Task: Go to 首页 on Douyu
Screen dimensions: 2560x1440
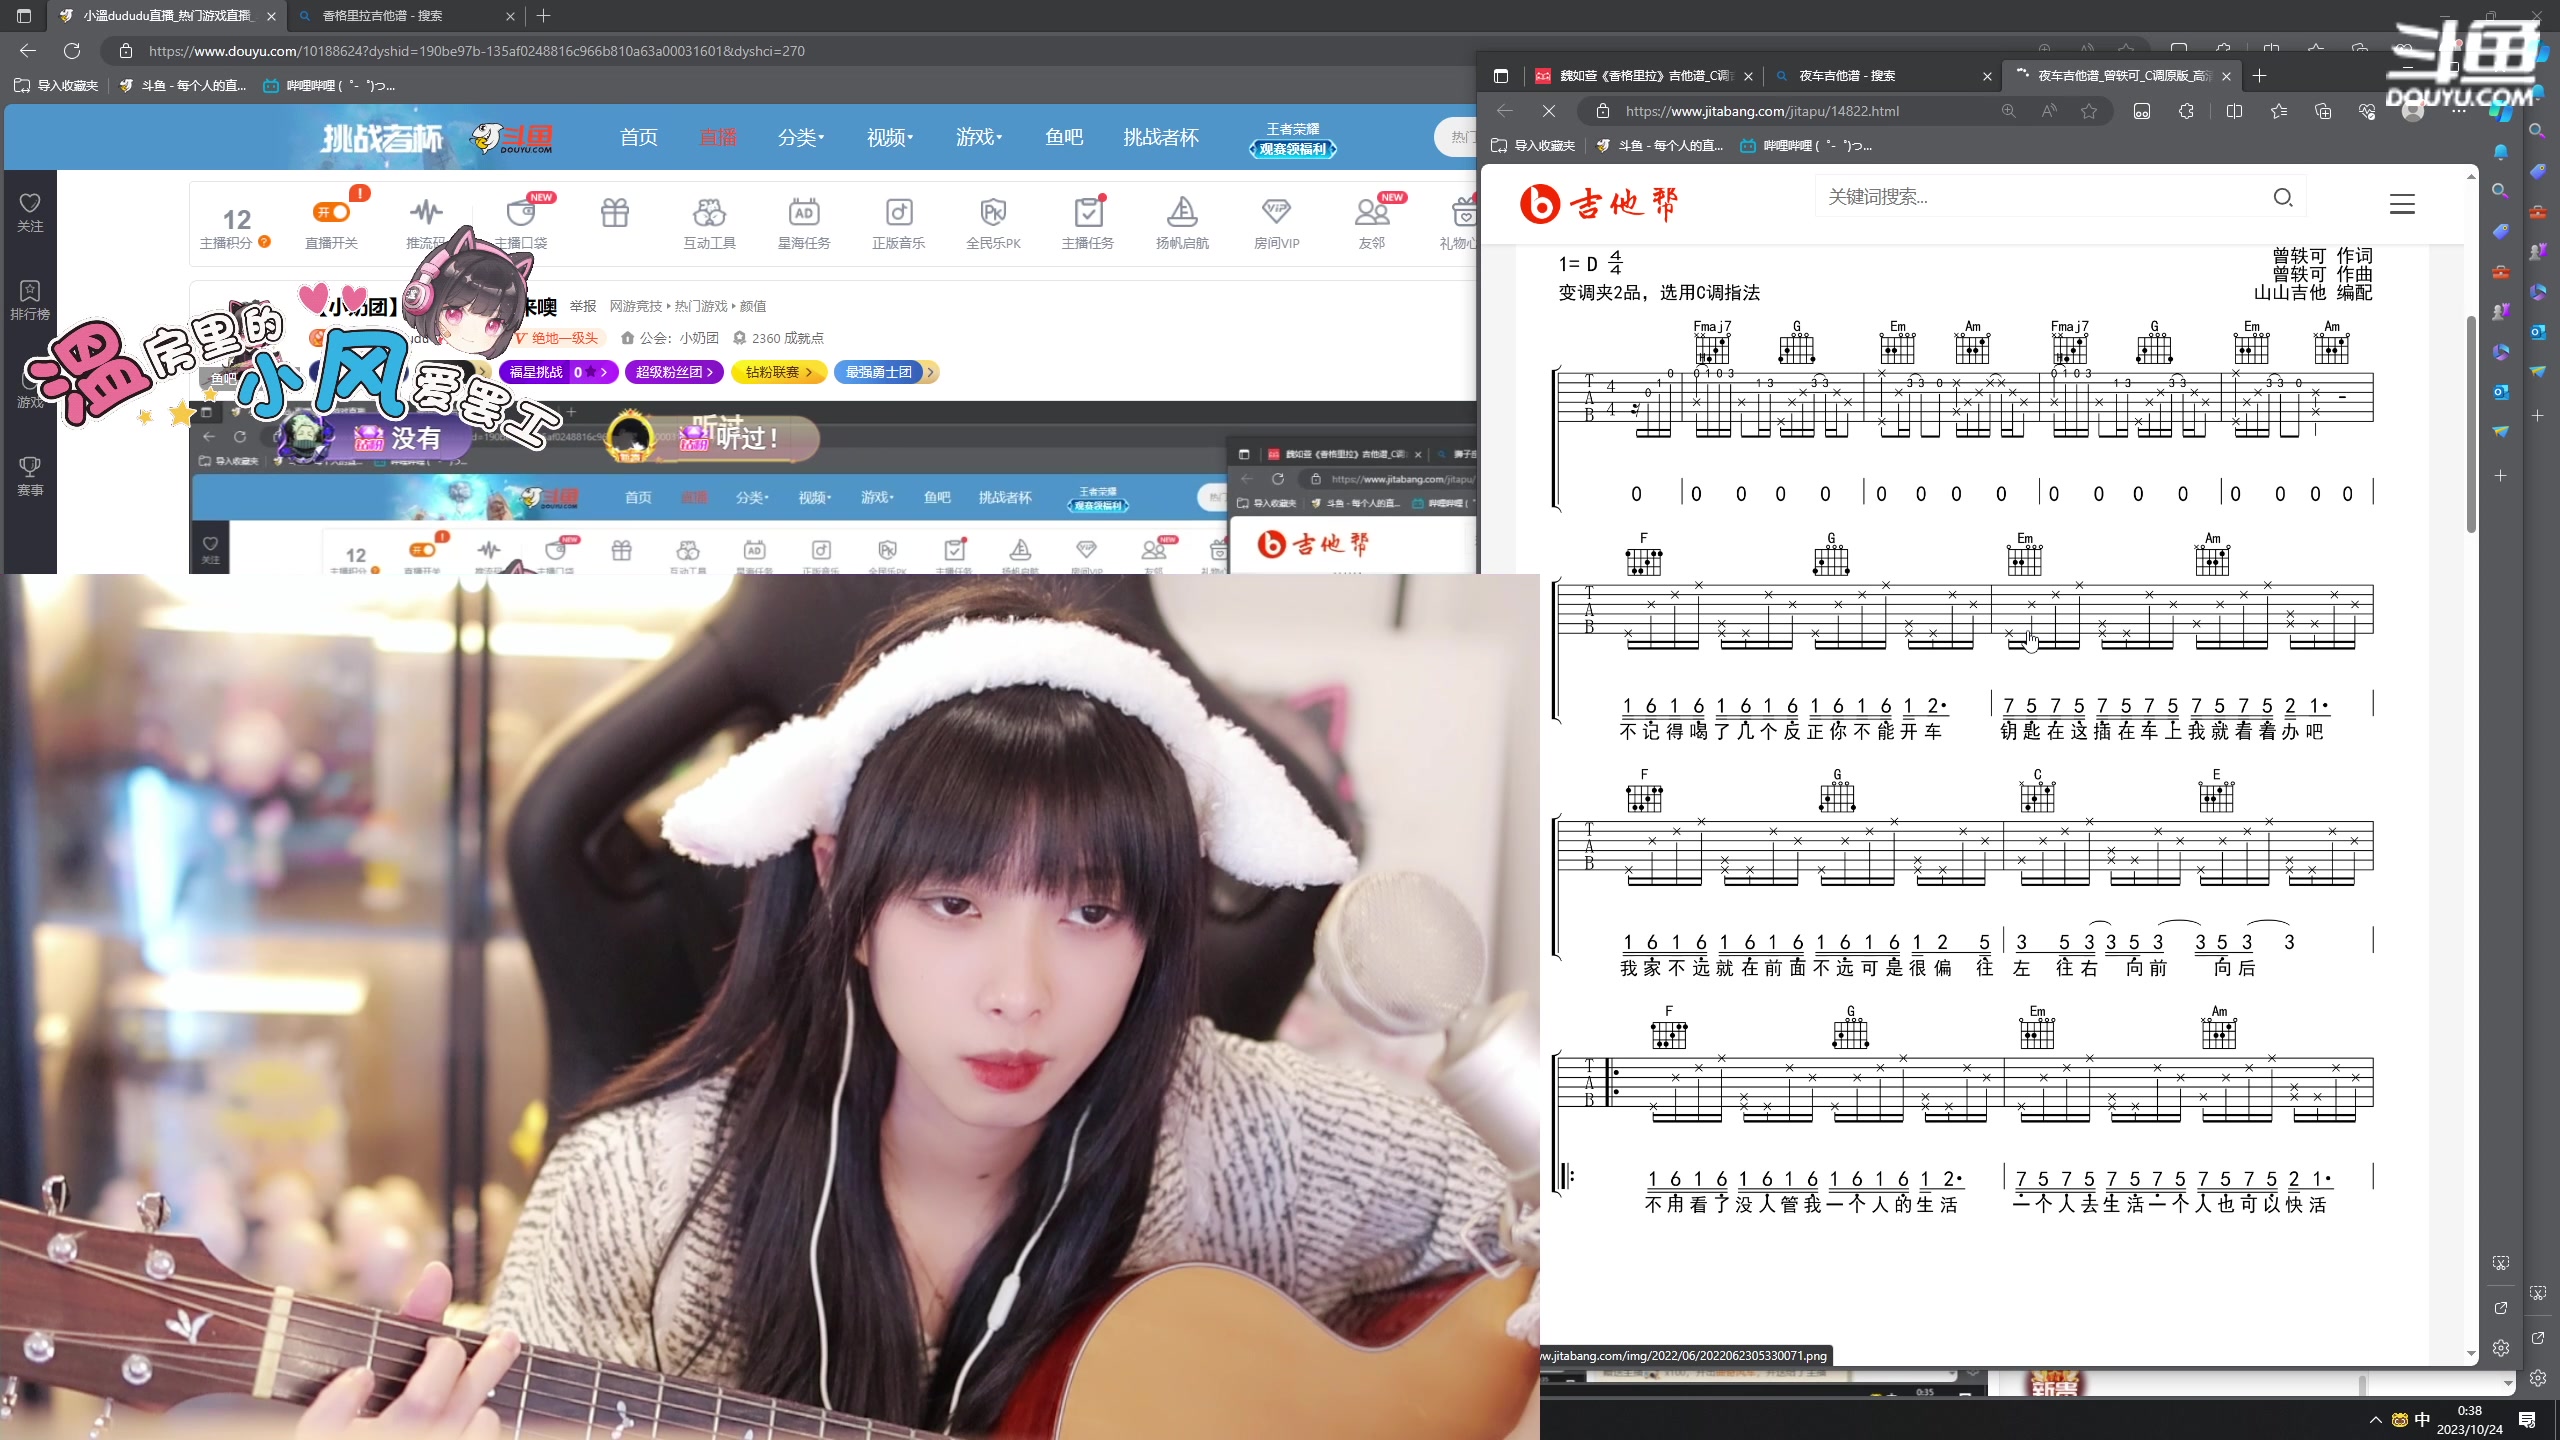Action: pos(639,138)
